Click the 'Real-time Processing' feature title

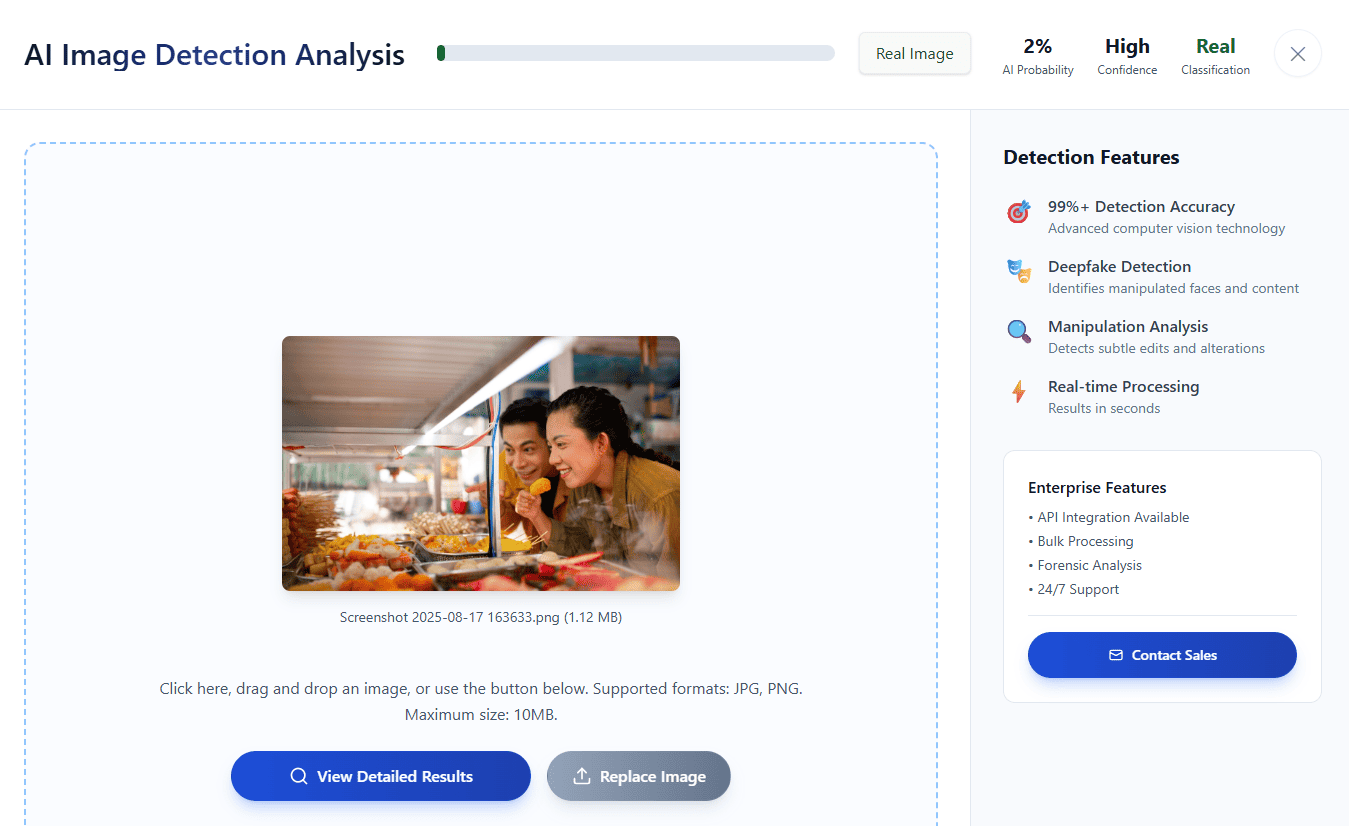click(1123, 387)
